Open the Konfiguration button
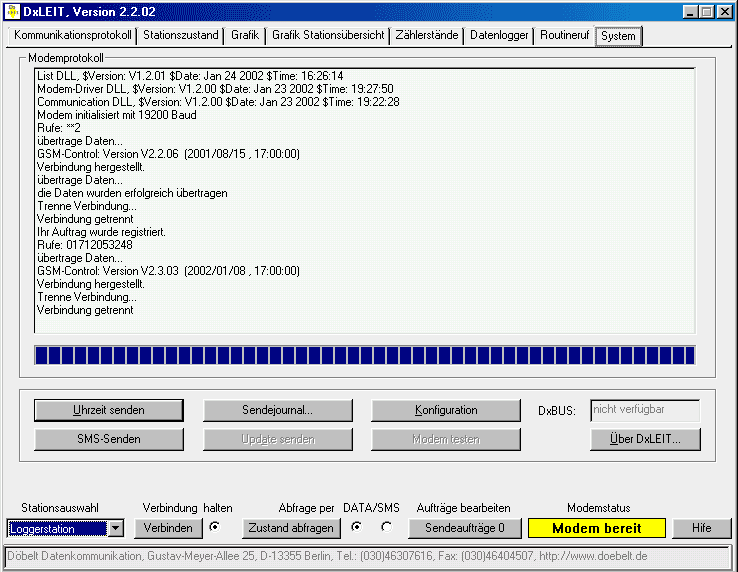738x572 pixels. (446, 410)
